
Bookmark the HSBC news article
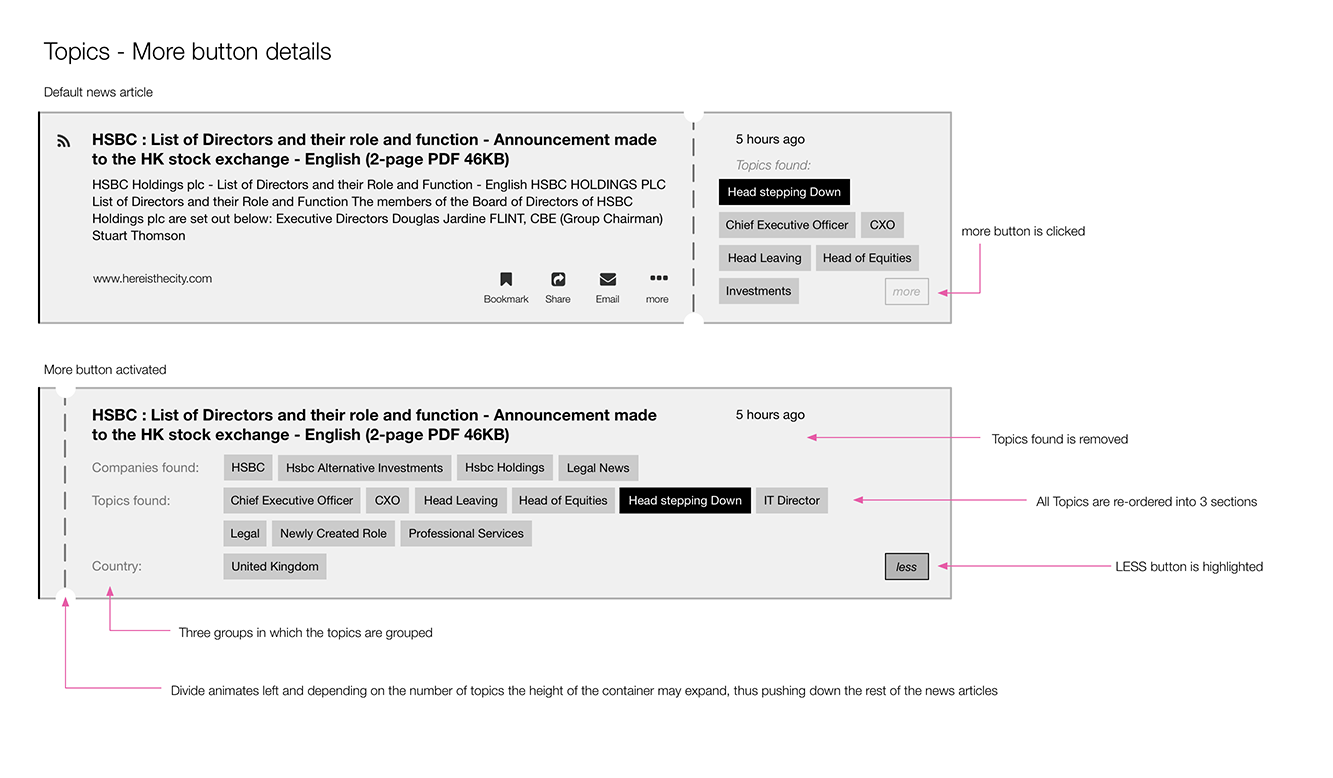(x=506, y=280)
